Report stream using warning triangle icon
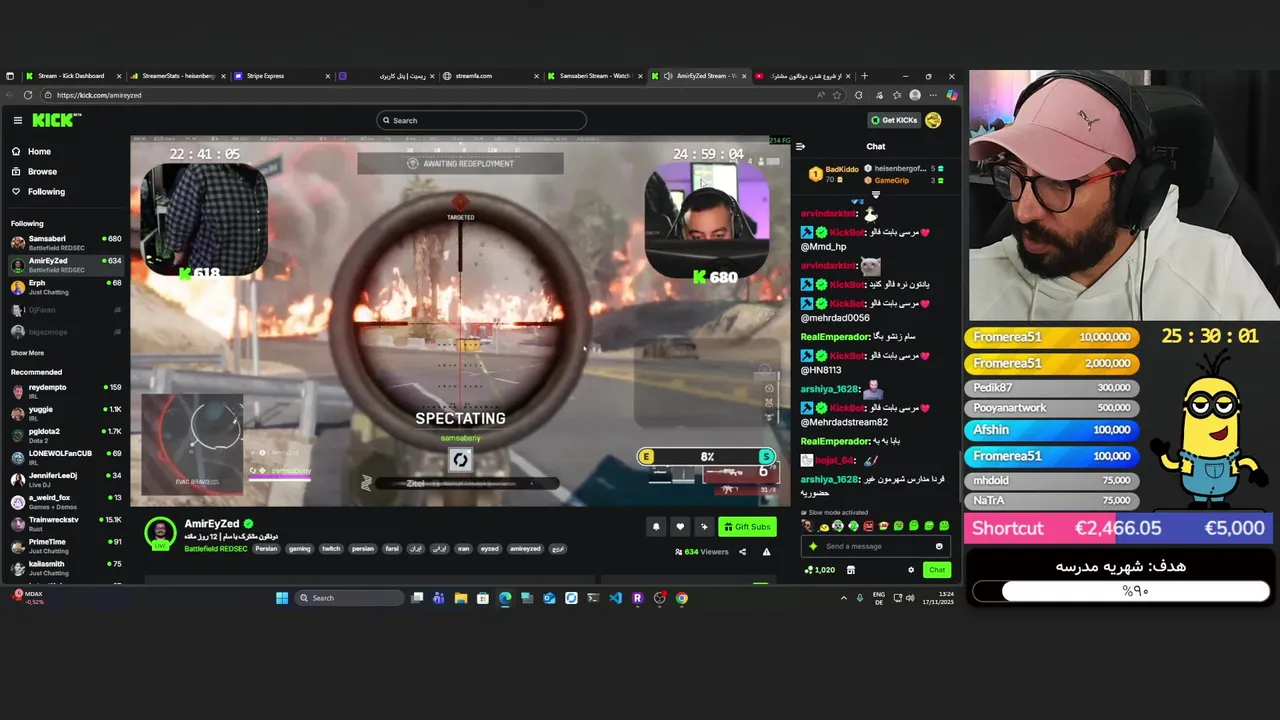The height and width of the screenshot is (720, 1280). tap(767, 552)
